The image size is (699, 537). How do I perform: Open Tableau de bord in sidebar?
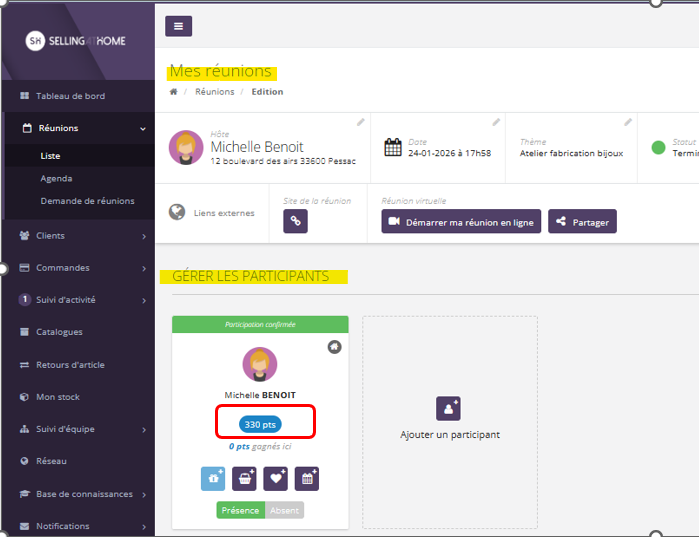tap(70, 96)
